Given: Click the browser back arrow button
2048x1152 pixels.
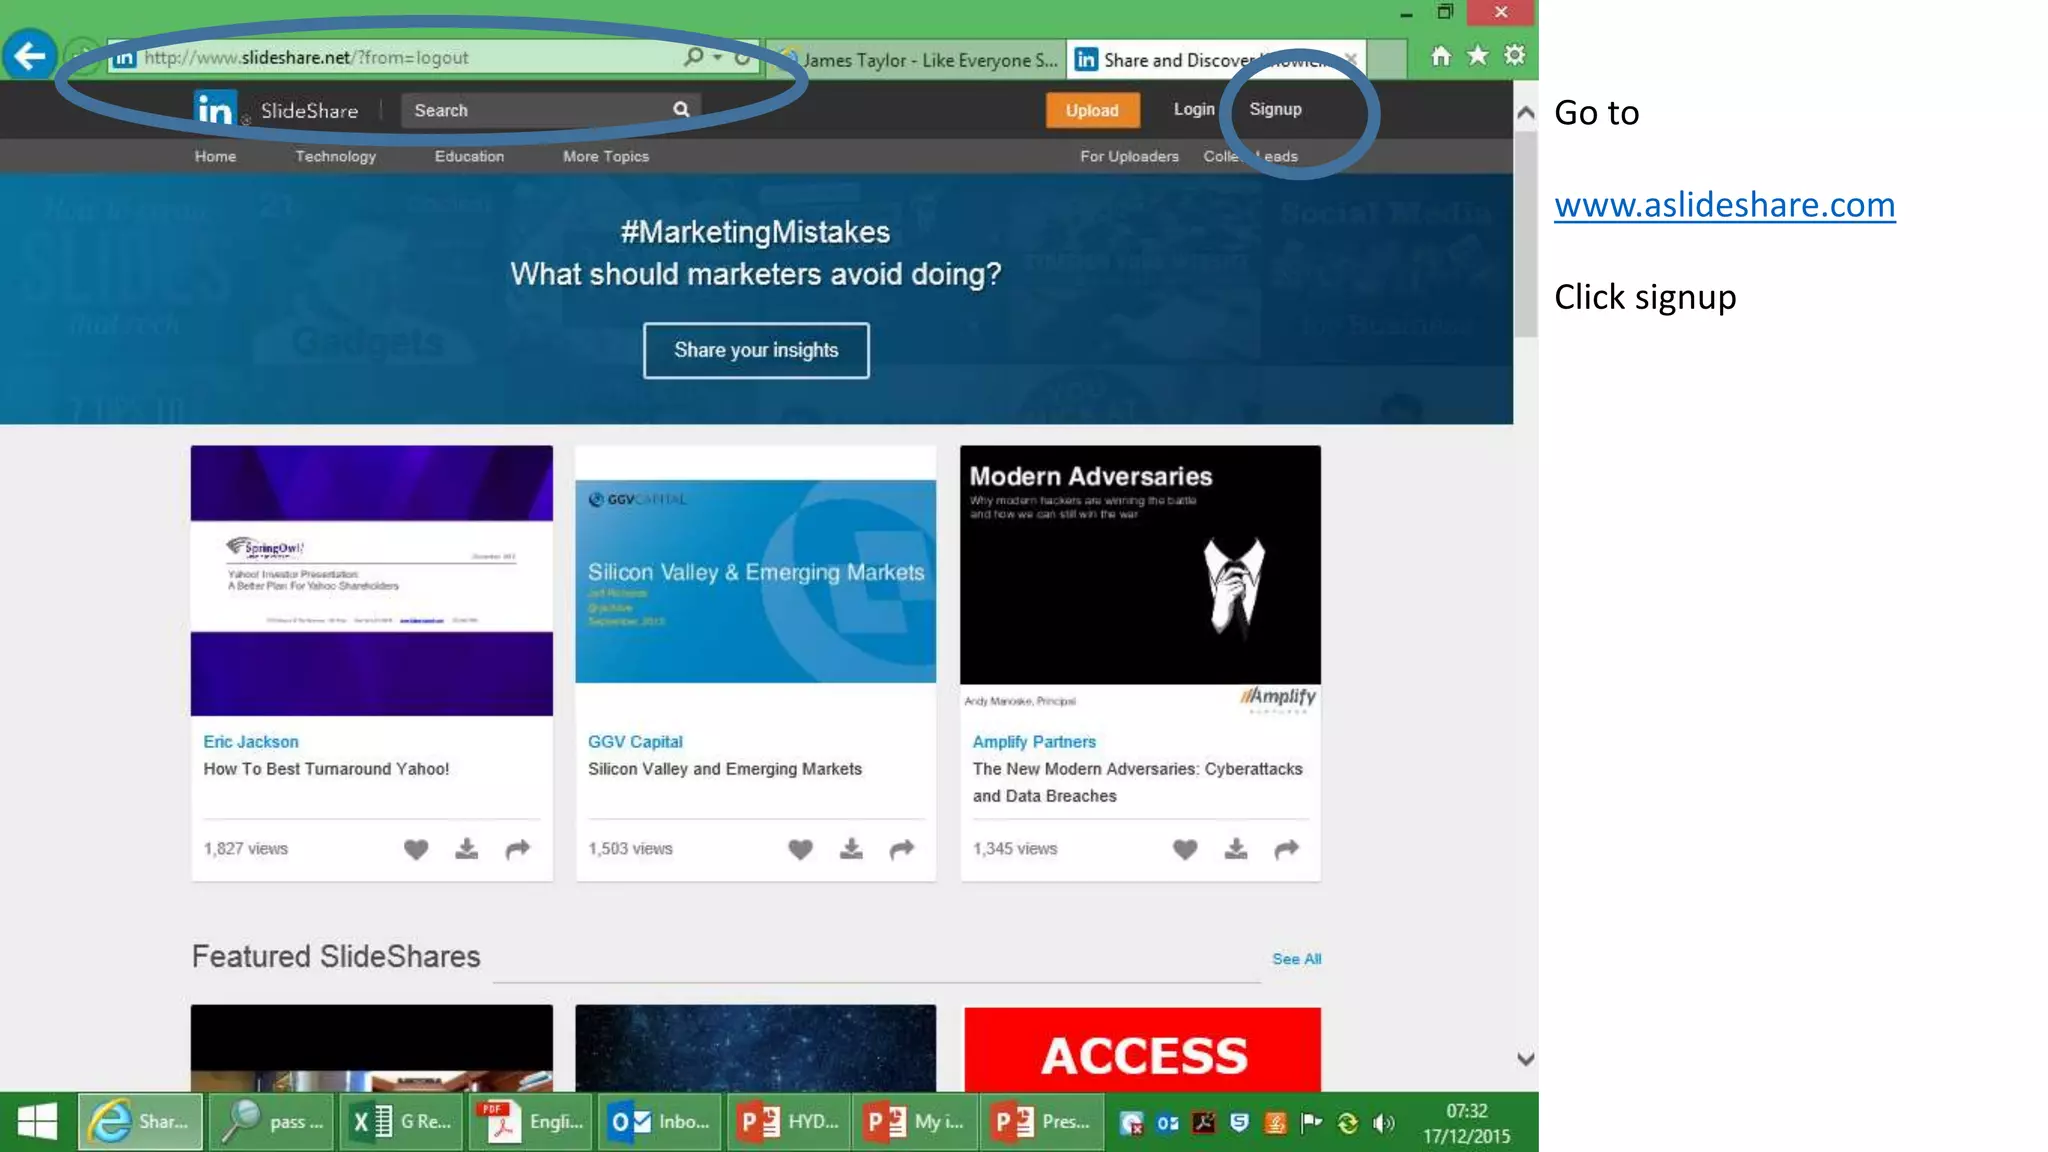Looking at the screenshot, I should (30, 56).
